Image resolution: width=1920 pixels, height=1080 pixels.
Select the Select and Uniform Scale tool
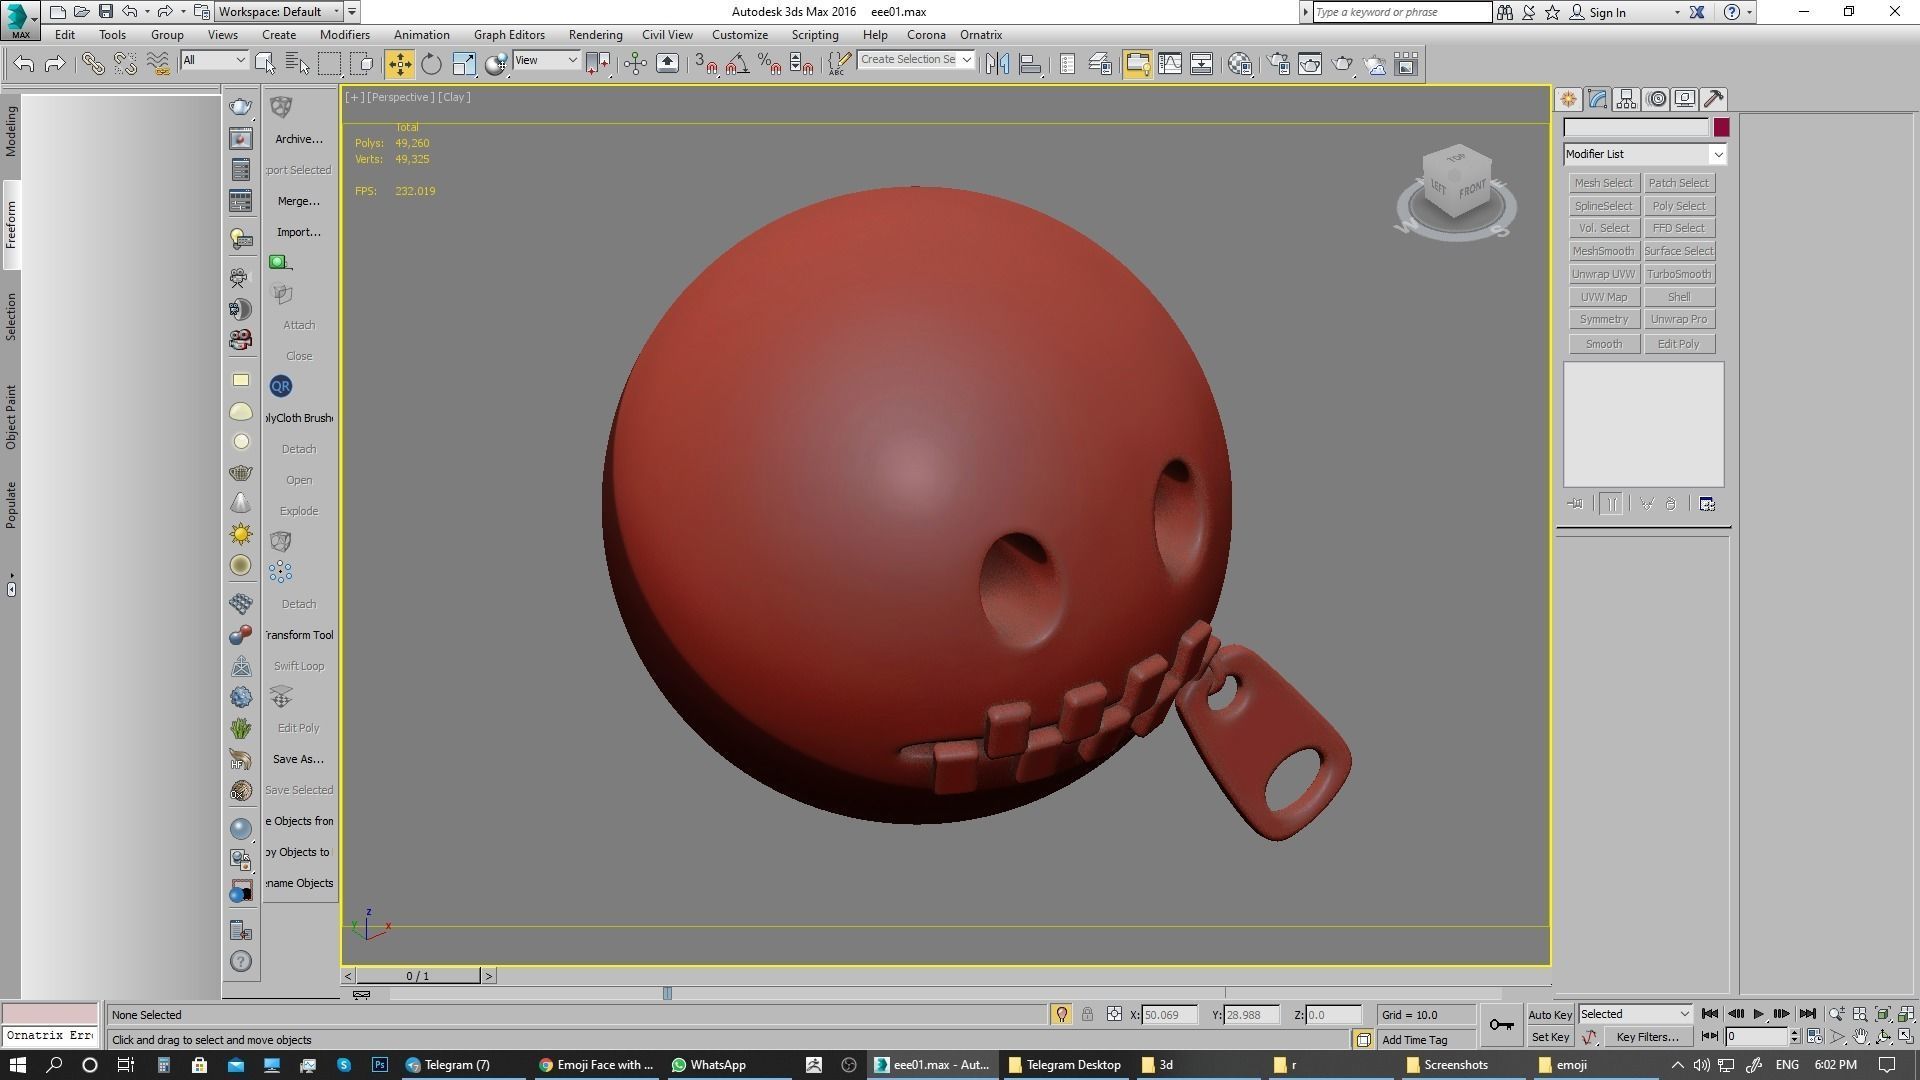click(464, 64)
